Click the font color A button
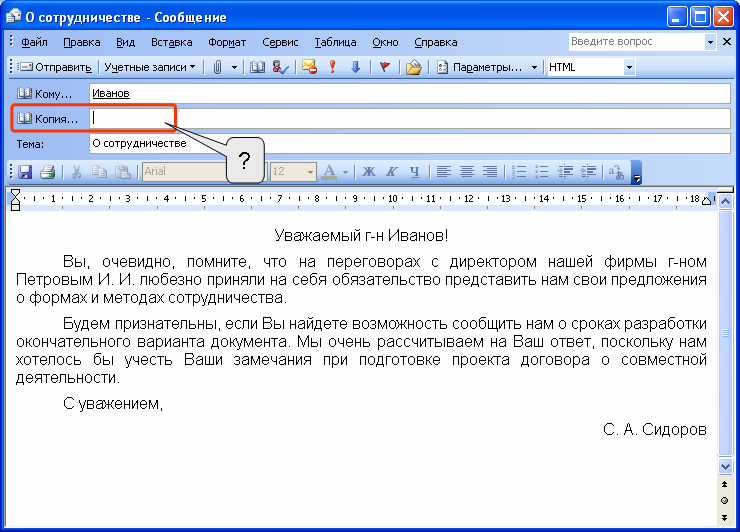This screenshot has height=532, width=740. pyautogui.click(x=329, y=172)
